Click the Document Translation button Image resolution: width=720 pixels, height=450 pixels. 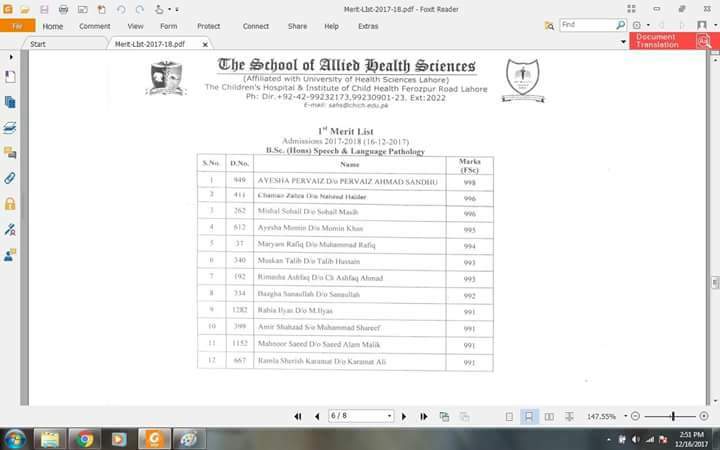point(664,41)
